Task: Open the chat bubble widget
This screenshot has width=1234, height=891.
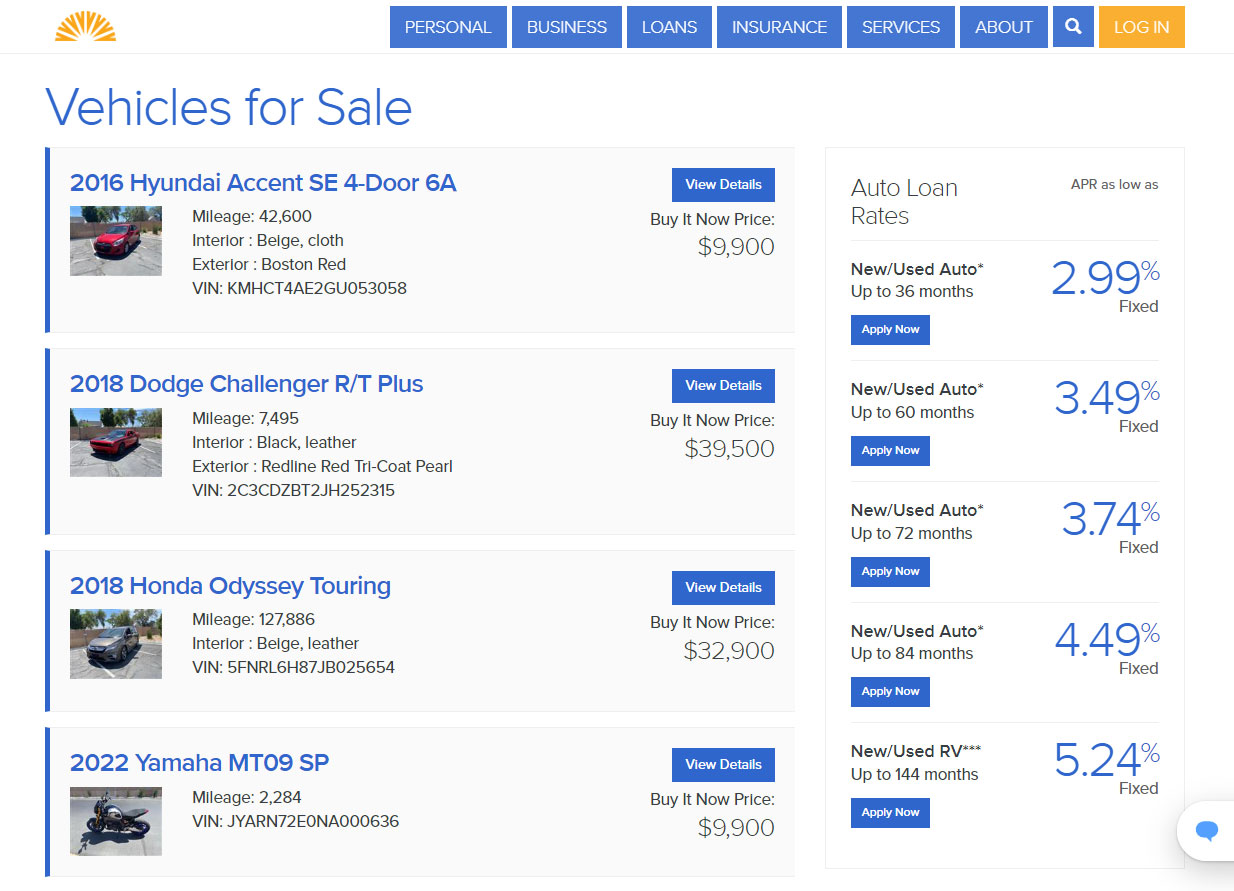Action: [1207, 830]
